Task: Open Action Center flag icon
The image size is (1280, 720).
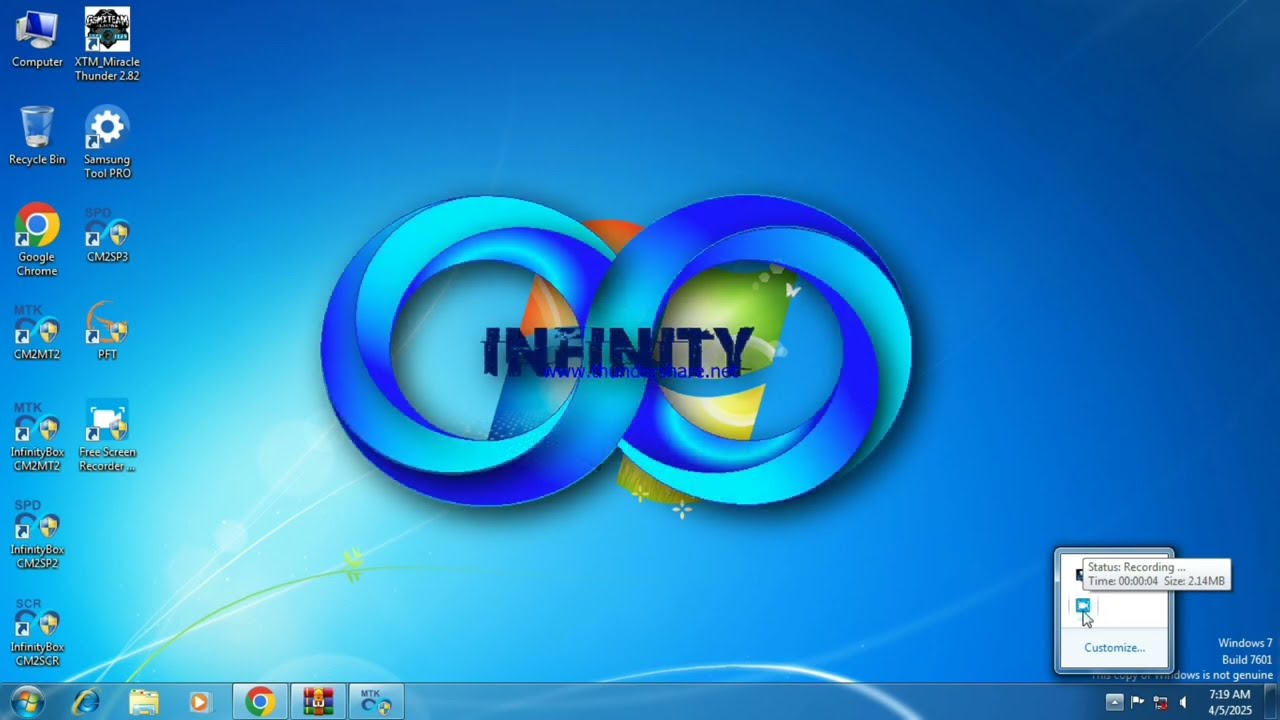Action: coord(1138,702)
